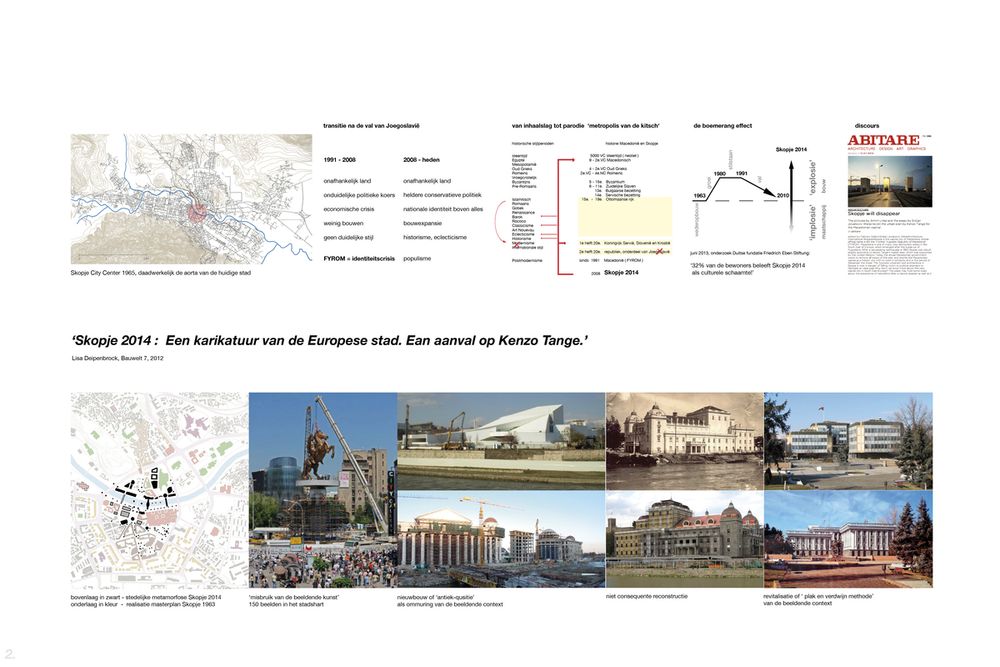Viewport: 1000px width, 667px height.
Task: Click heading 'transitie na de val van Joegoslavië'
Action: click(371, 126)
